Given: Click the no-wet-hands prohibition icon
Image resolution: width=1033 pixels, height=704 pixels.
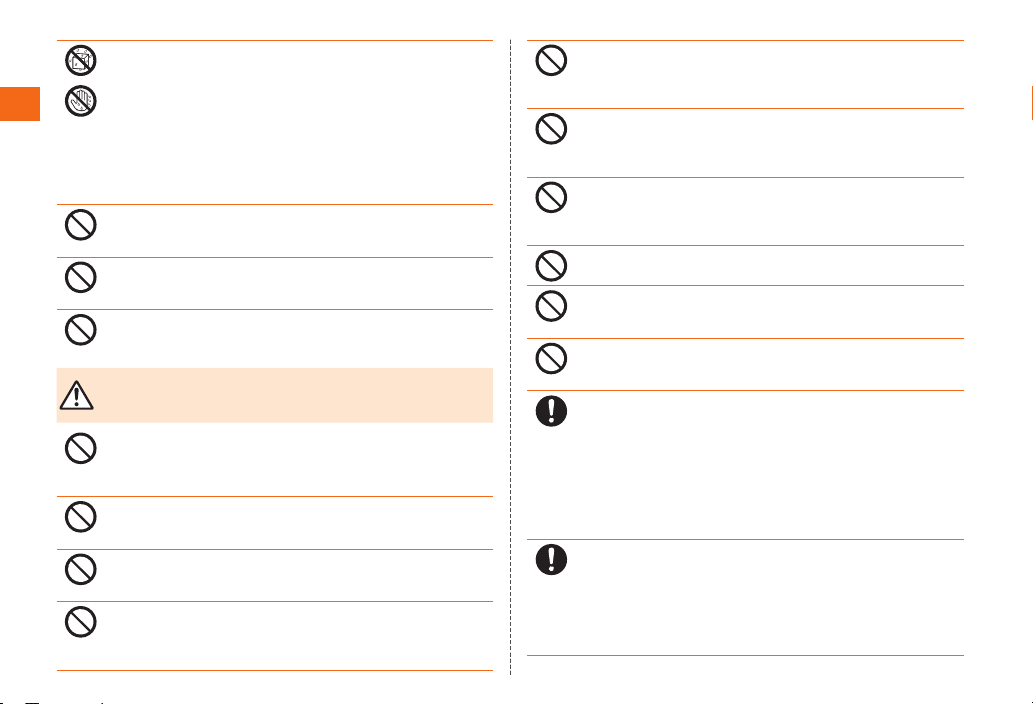Looking at the screenshot, I should [81, 101].
